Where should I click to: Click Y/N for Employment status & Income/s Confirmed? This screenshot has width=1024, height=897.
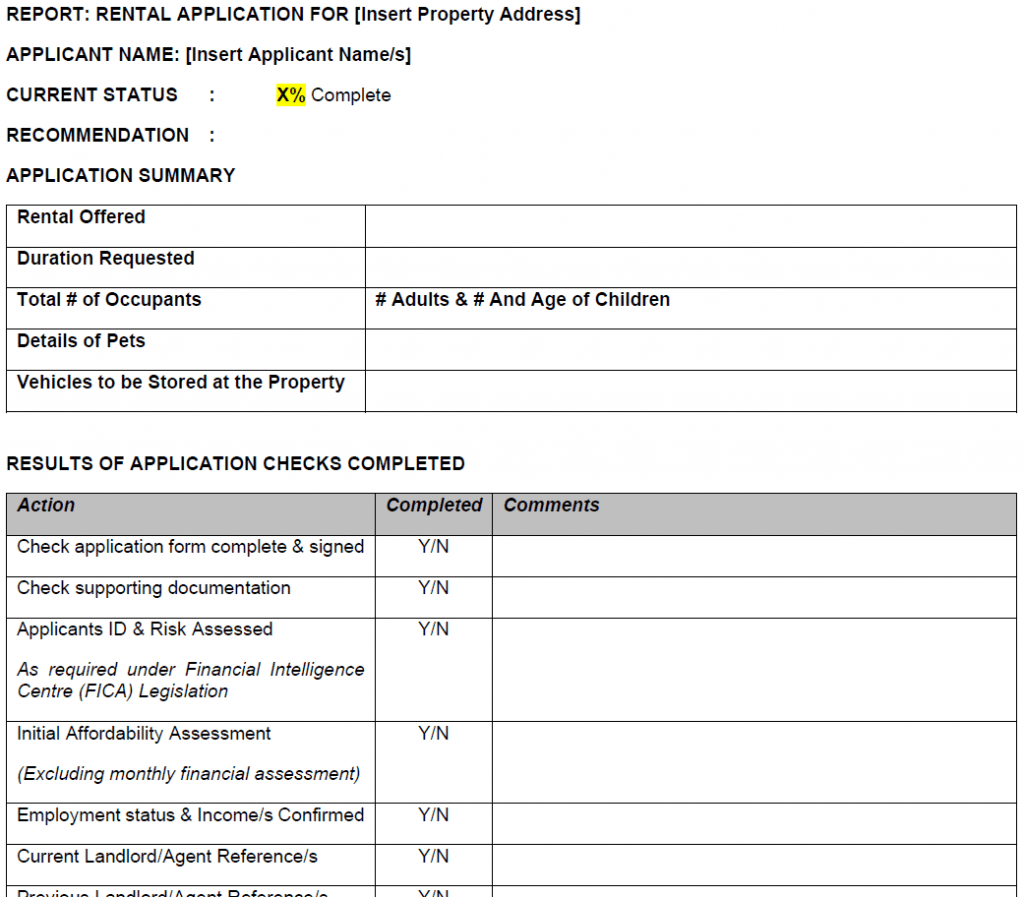[434, 815]
